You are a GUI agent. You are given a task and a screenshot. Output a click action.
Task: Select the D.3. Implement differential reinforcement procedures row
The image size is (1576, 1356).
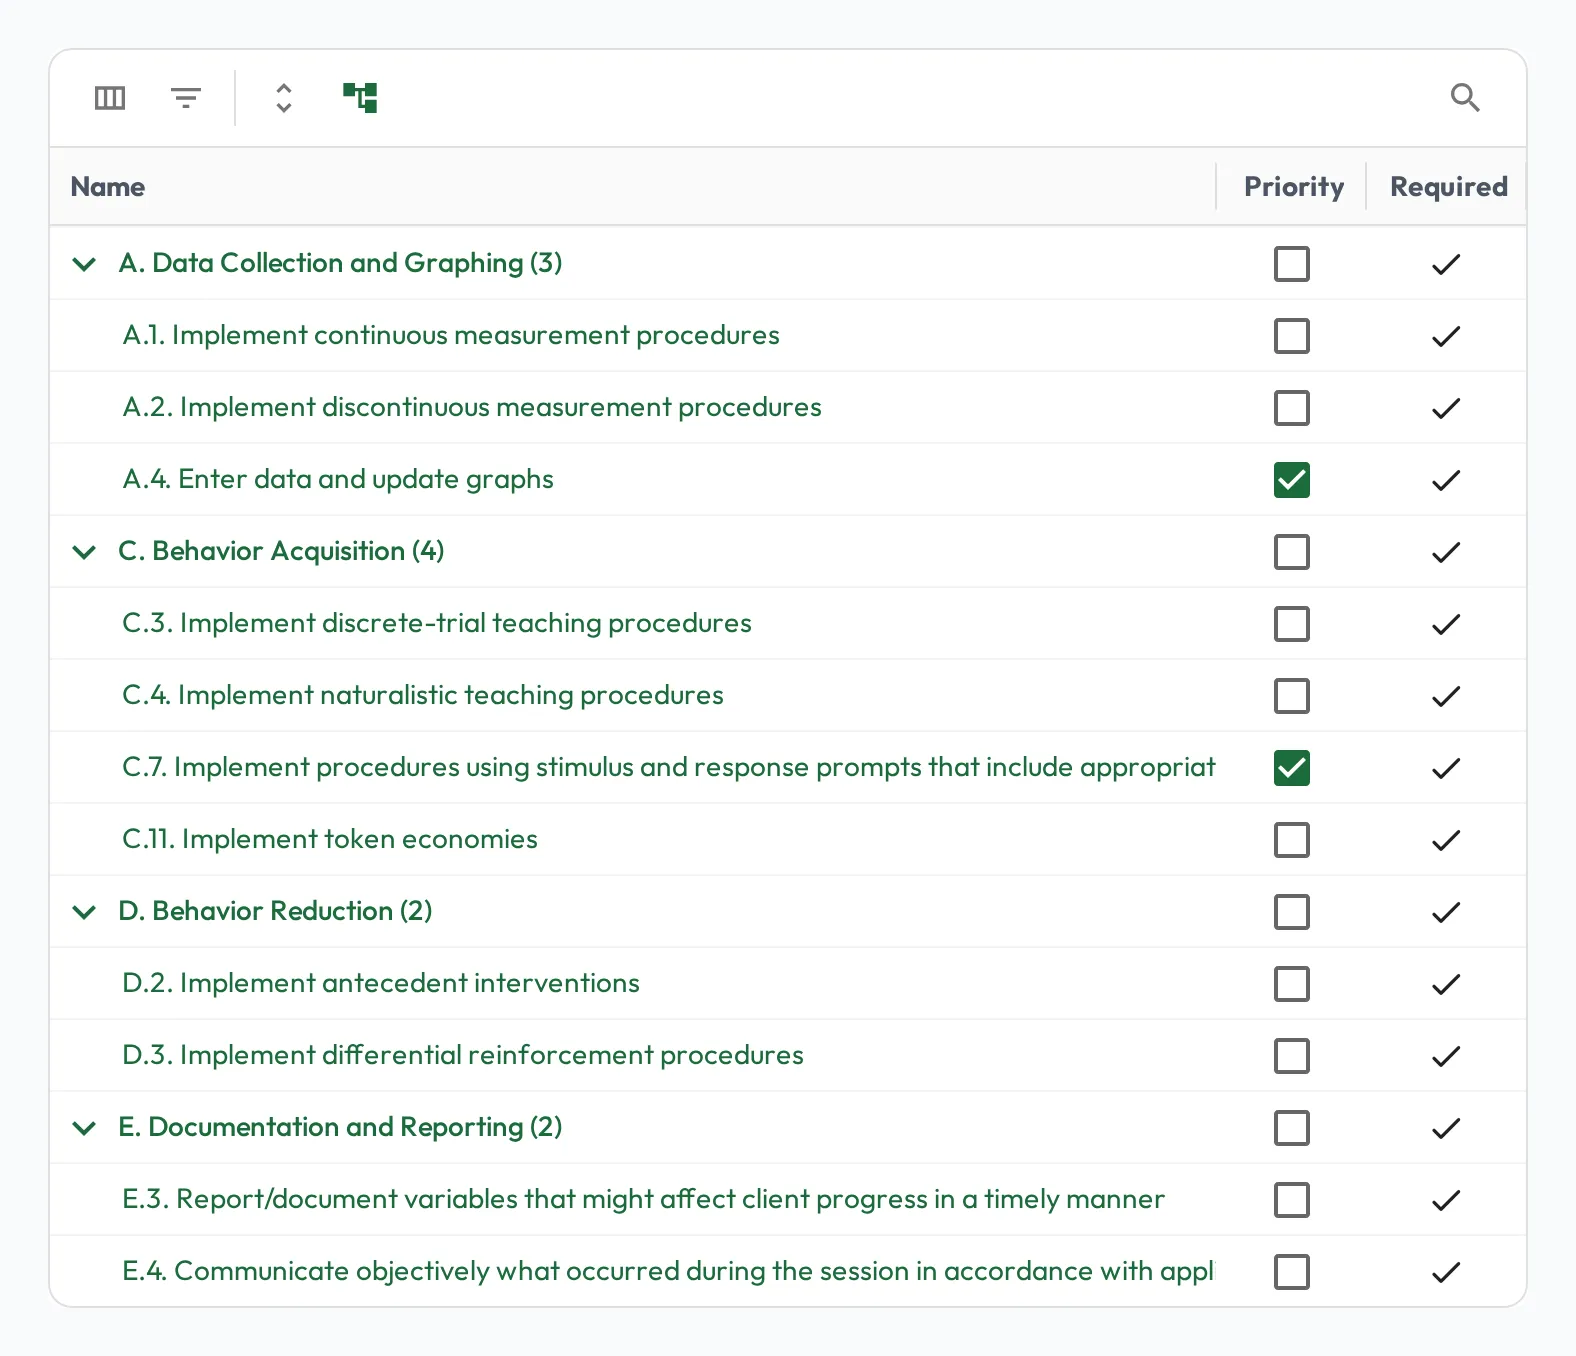pos(788,1056)
